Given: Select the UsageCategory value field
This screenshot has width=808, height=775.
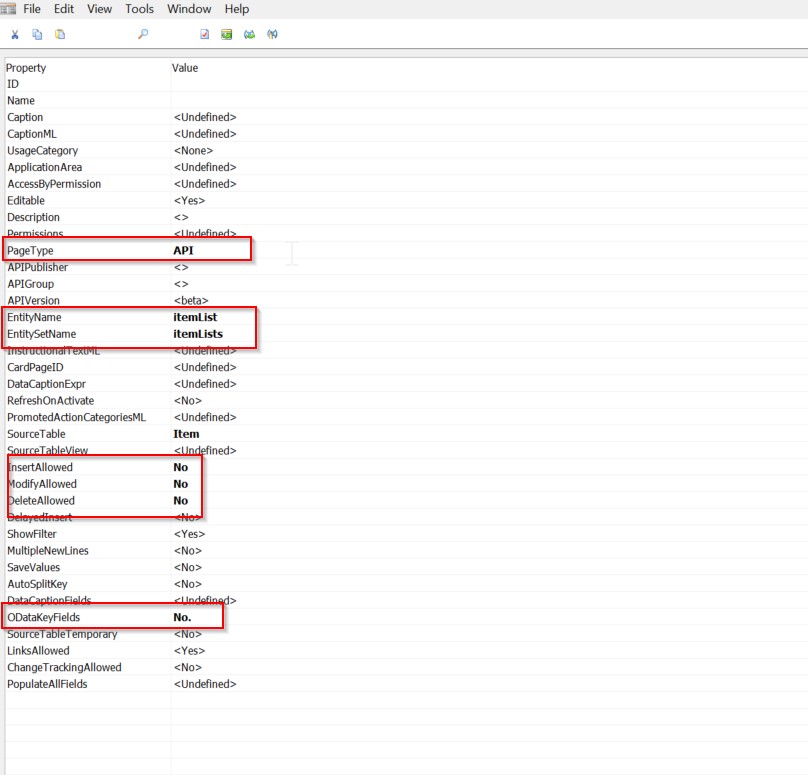Looking at the screenshot, I should (193, 151).
